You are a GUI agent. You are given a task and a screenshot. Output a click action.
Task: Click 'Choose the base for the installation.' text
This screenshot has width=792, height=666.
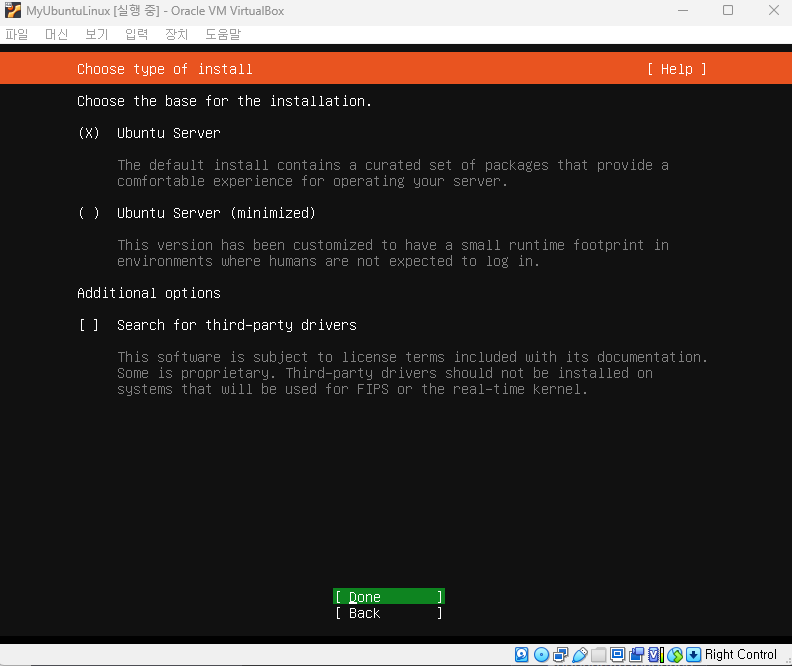224,101
